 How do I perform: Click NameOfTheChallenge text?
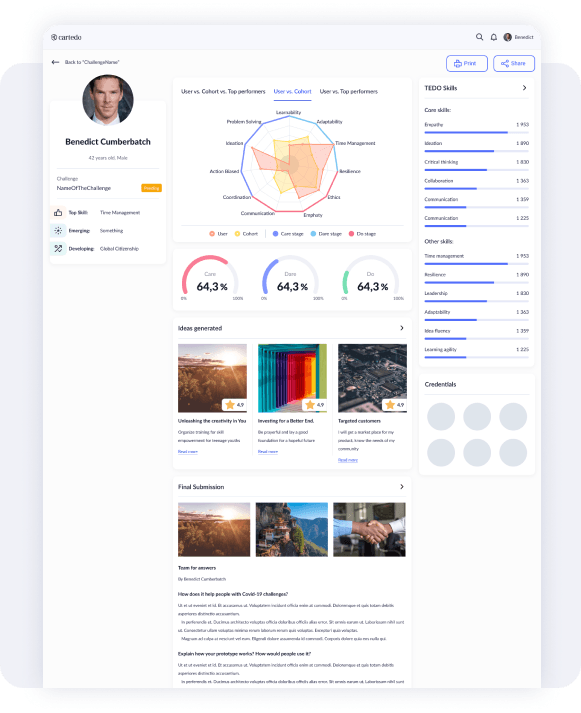[84, 188]
